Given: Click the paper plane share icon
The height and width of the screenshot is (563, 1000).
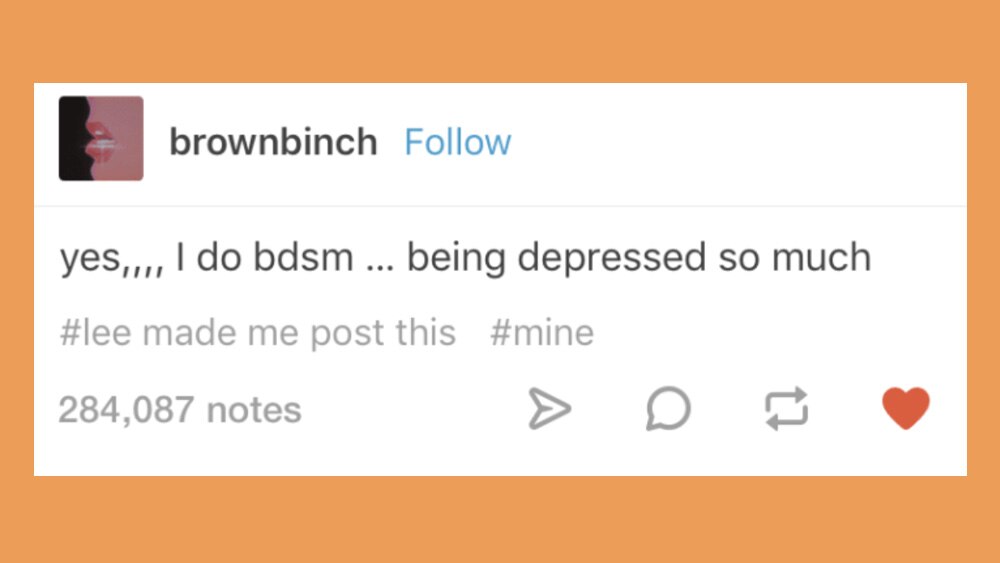Looking at the screenshot, I should tap(549, 409).
